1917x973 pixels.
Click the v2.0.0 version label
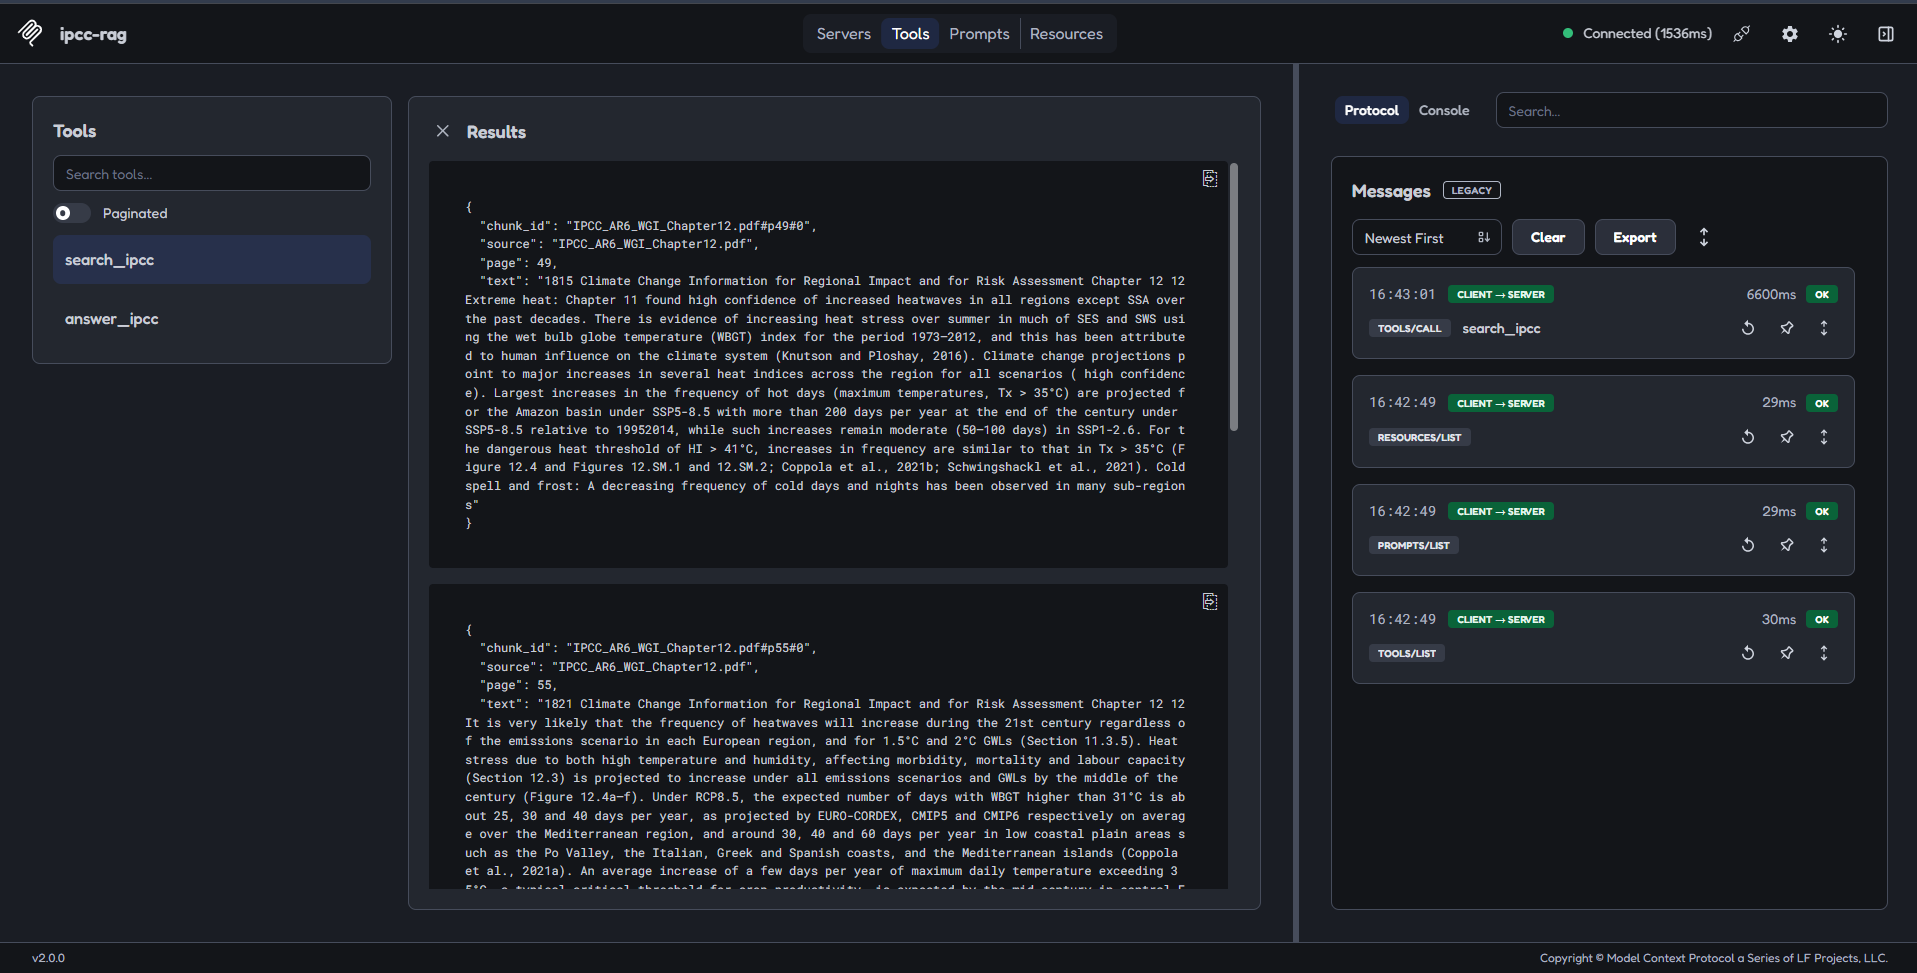[48, 958]
